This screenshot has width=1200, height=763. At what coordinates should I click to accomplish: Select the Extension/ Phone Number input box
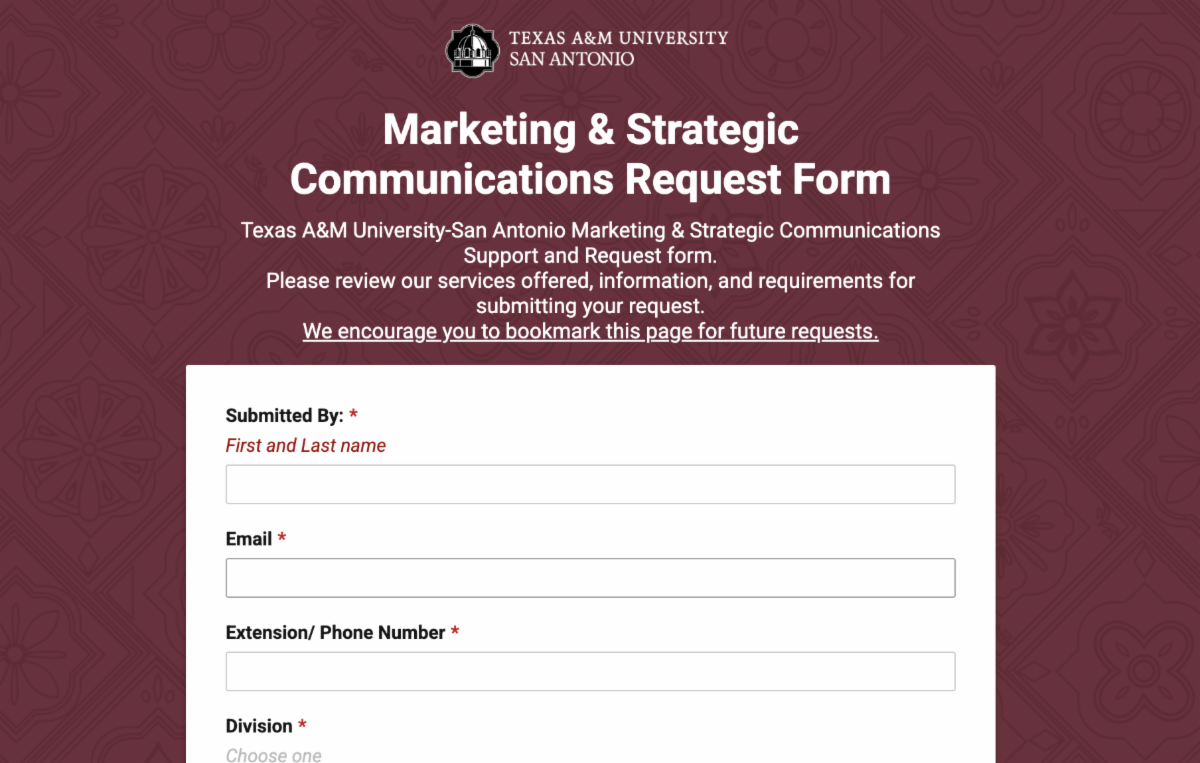pyautogui.click(x=590, y=672)
